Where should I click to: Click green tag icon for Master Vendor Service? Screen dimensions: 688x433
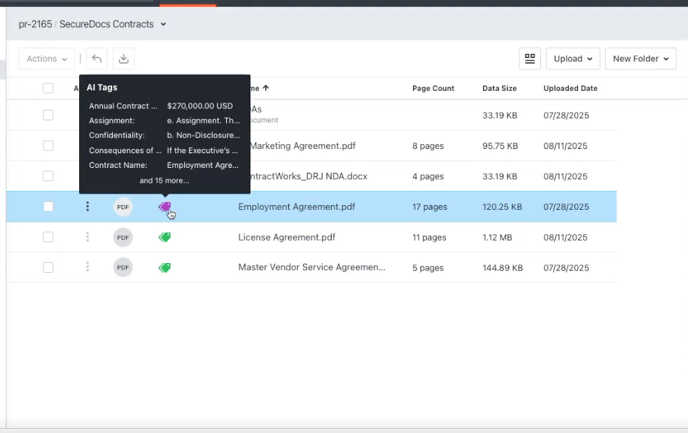pos(165,268)
